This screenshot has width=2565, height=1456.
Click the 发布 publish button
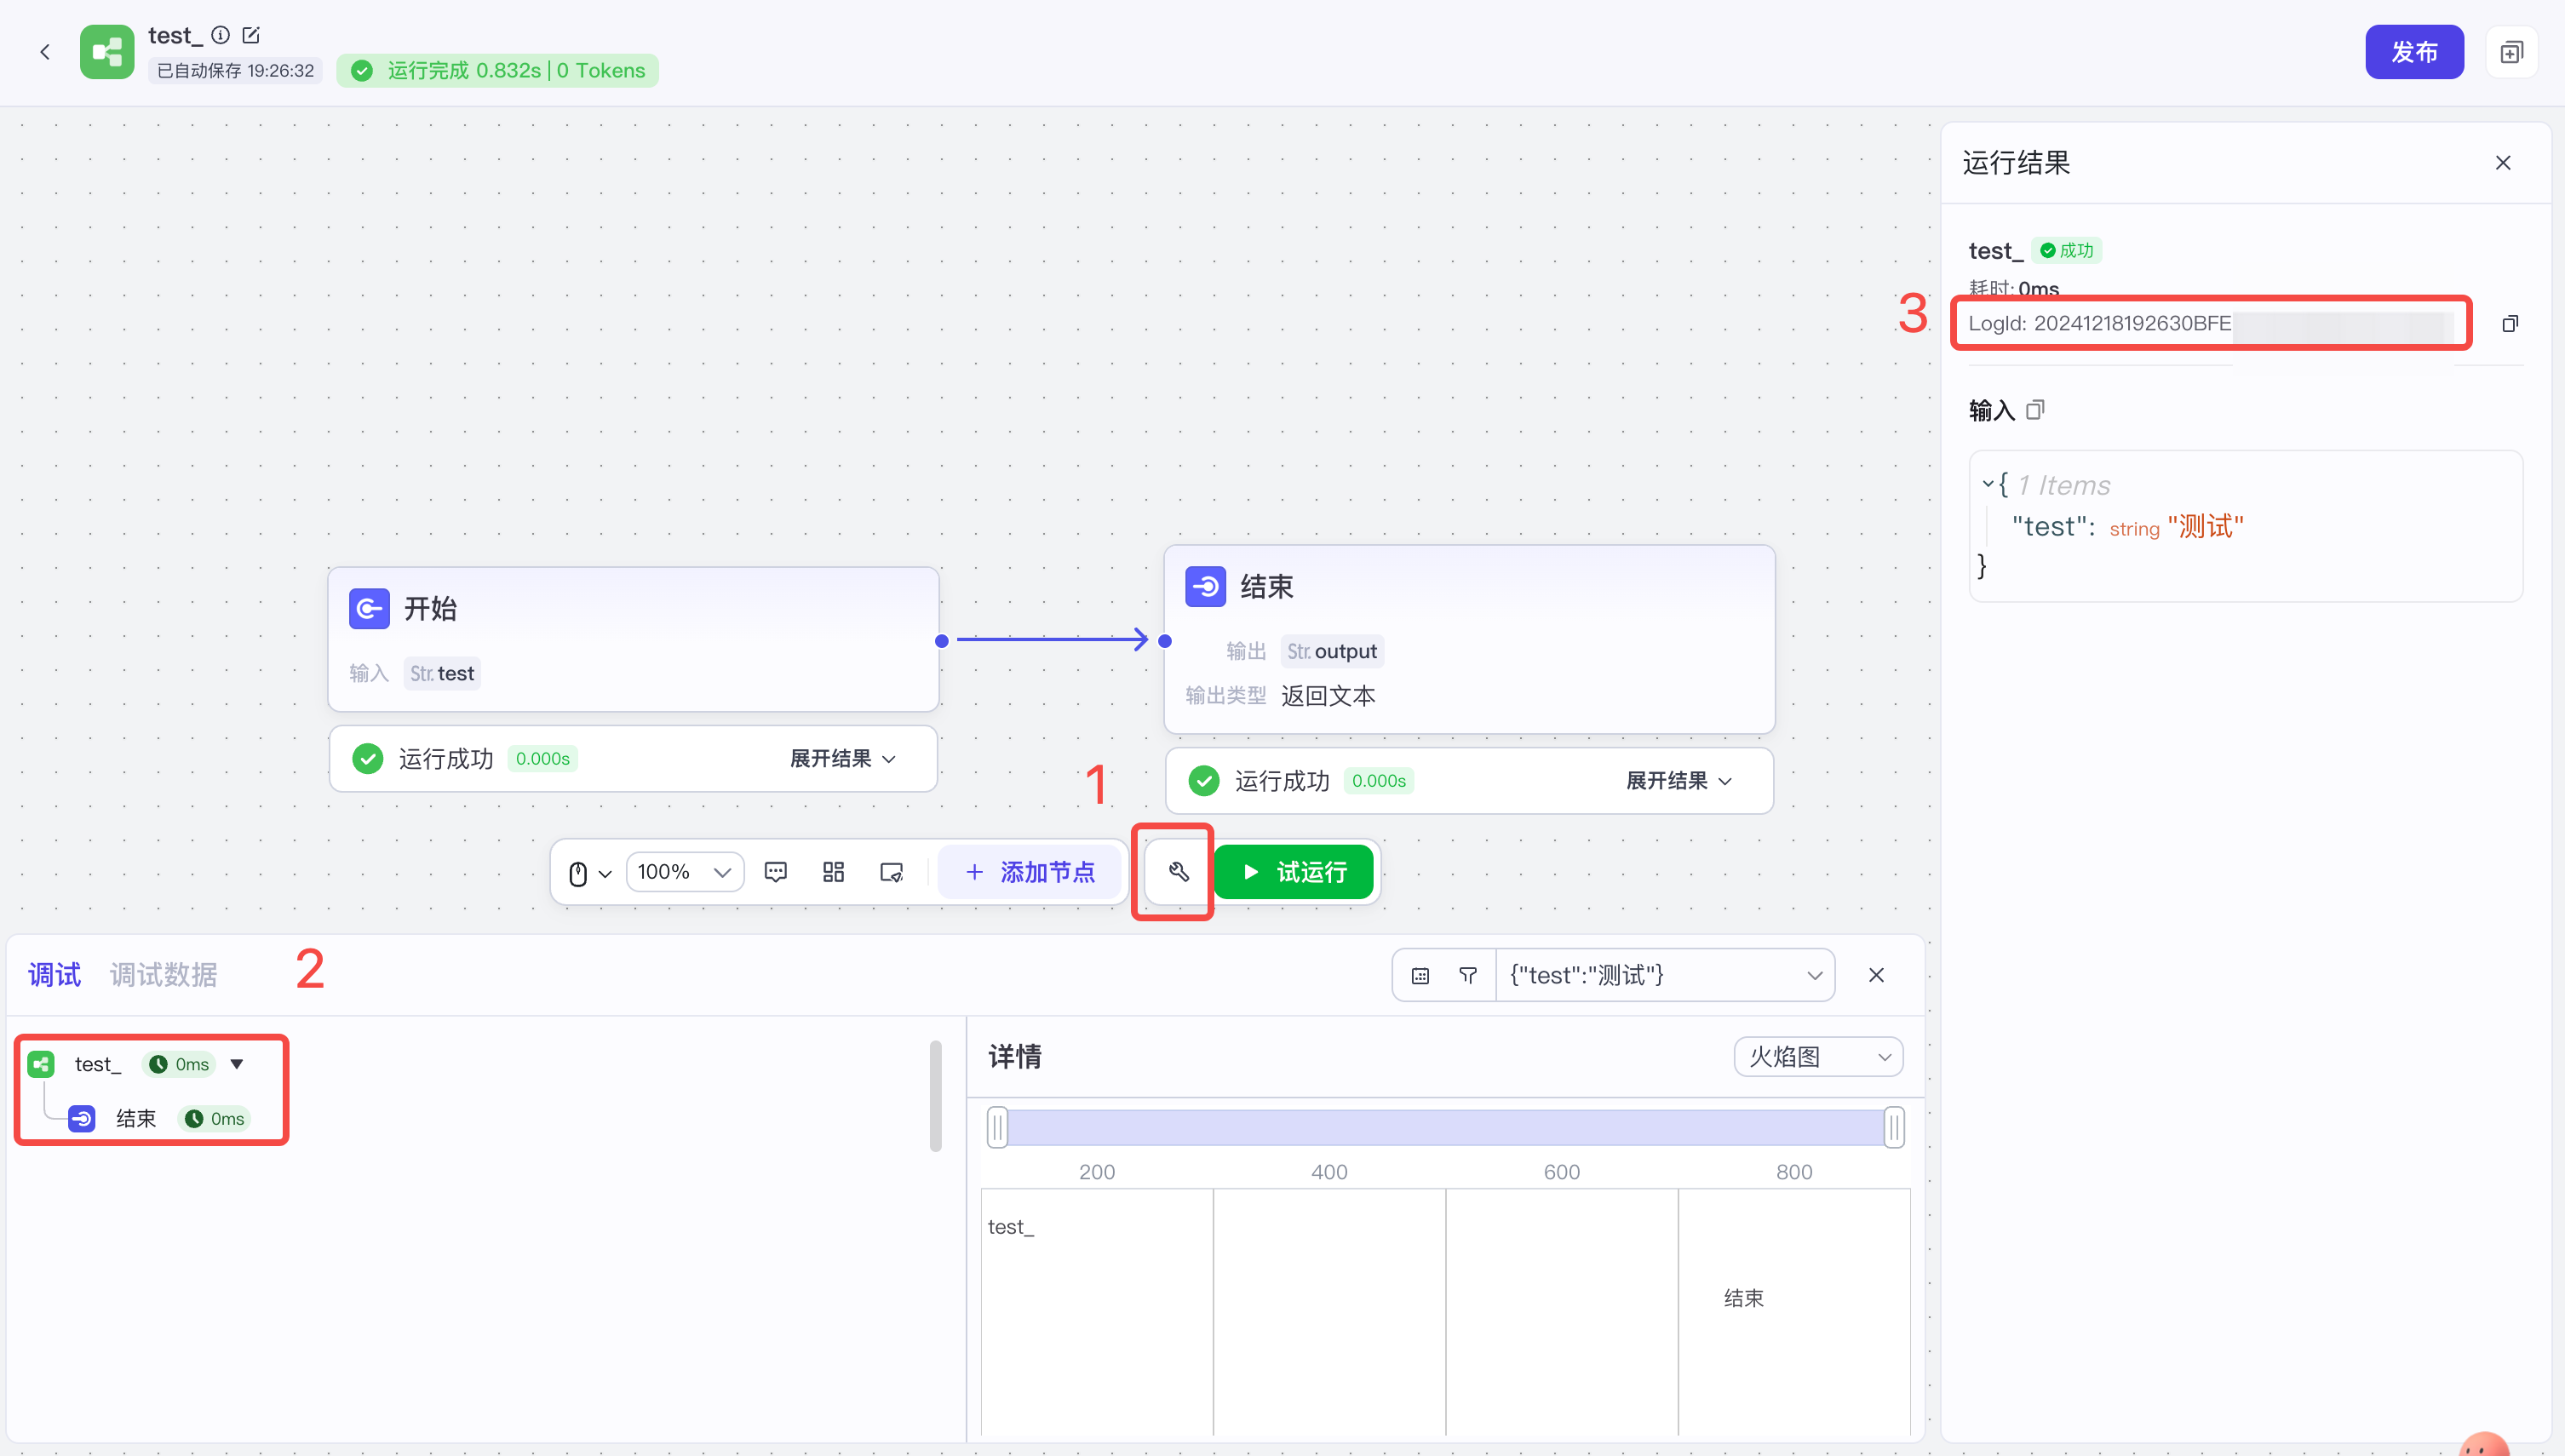click(x=2413, y=52)
